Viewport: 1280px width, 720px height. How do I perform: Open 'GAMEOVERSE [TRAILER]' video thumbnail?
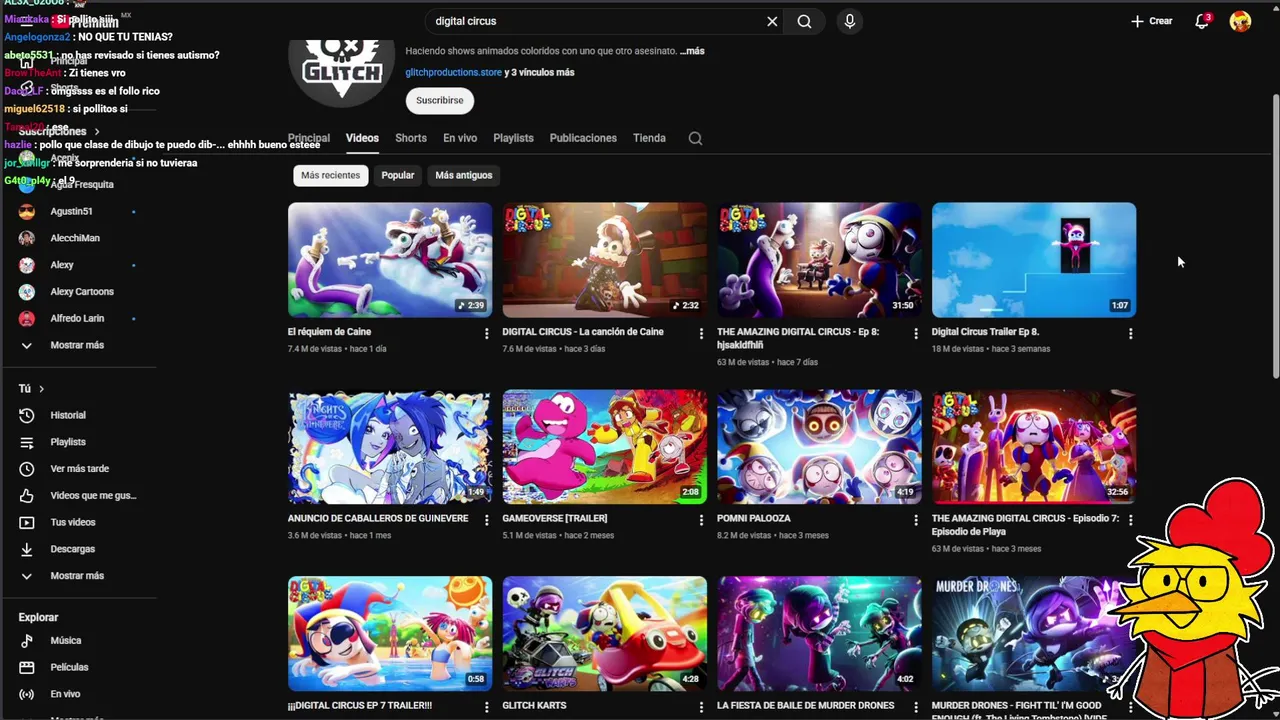[x=604, y=447]
